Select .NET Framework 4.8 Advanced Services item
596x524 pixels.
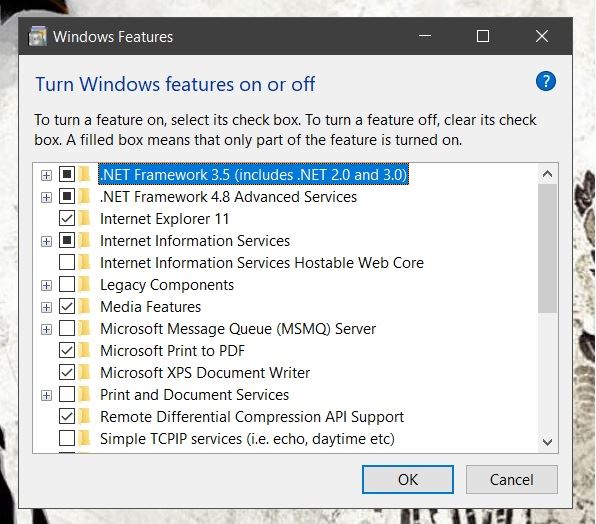(x=228, y=197)
